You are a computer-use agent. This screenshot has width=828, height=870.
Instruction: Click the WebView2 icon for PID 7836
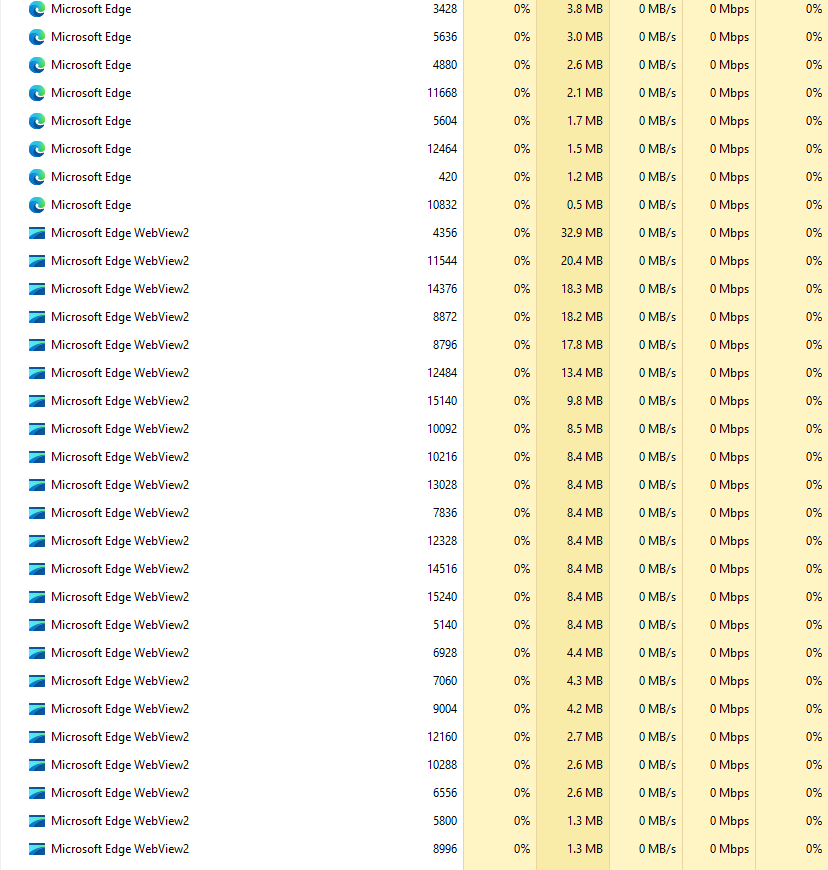click(37, 513)
